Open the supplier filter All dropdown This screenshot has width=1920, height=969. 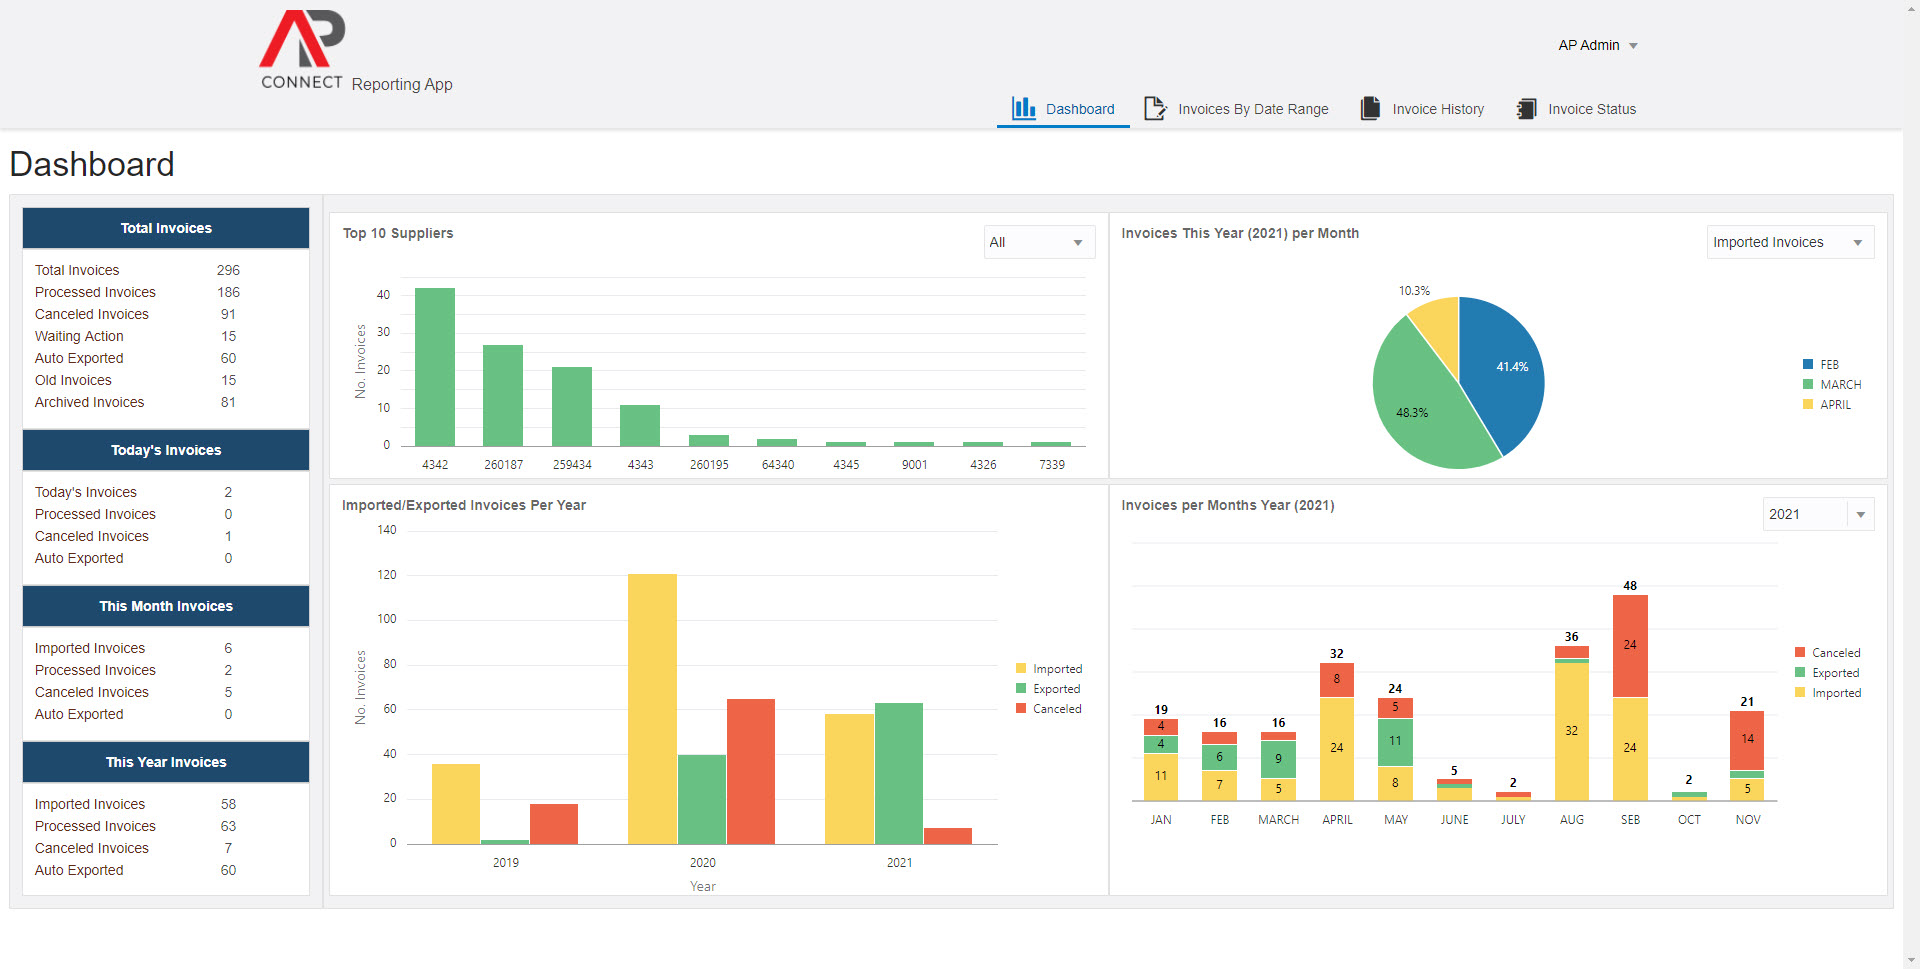1038,242
